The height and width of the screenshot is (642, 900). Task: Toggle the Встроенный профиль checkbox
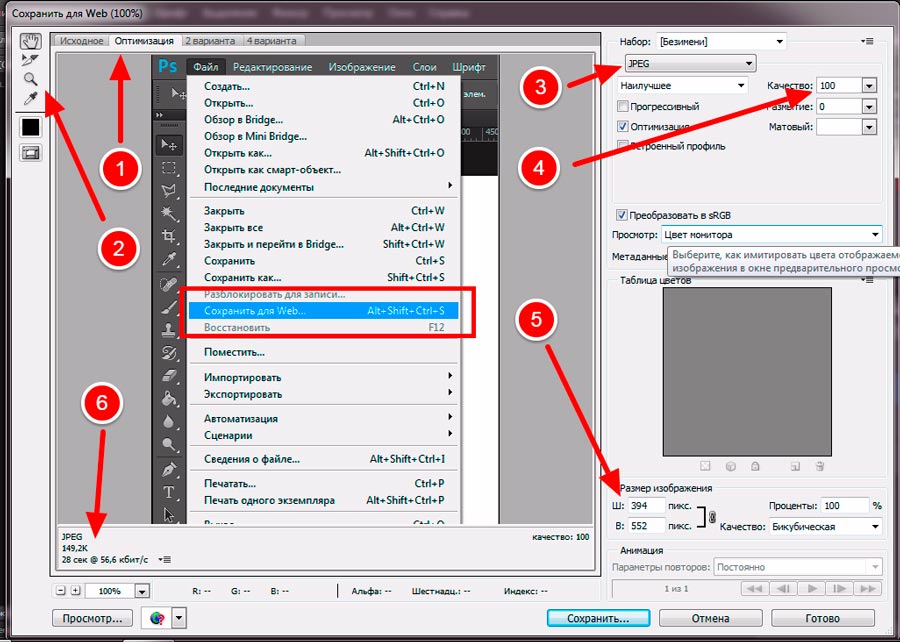[x=622, y=146]
